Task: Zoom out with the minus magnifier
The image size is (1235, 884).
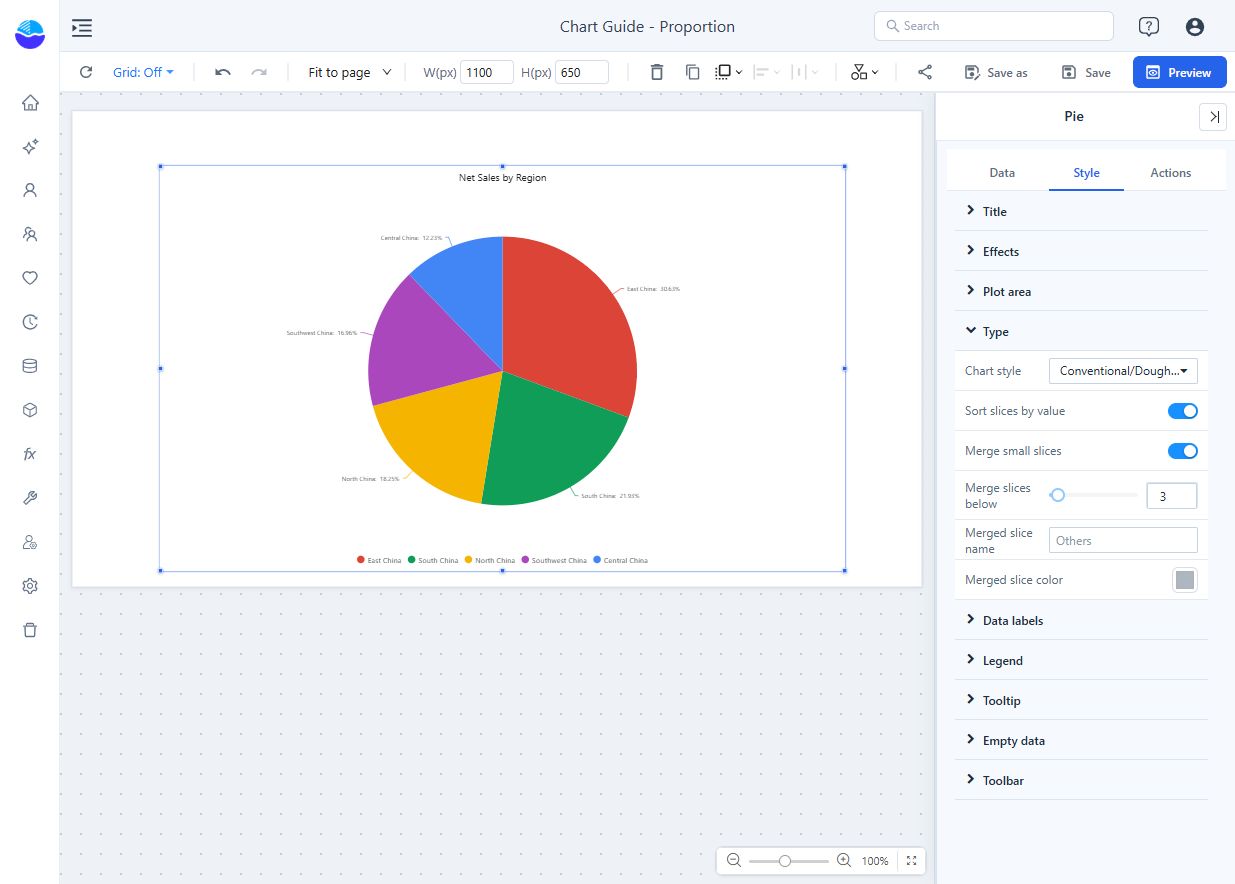Action: 734,861
